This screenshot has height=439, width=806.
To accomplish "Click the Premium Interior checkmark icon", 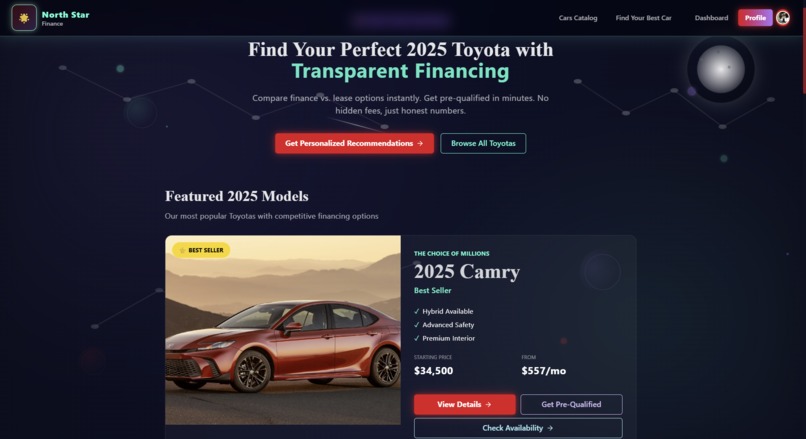I will click(416, 338).
